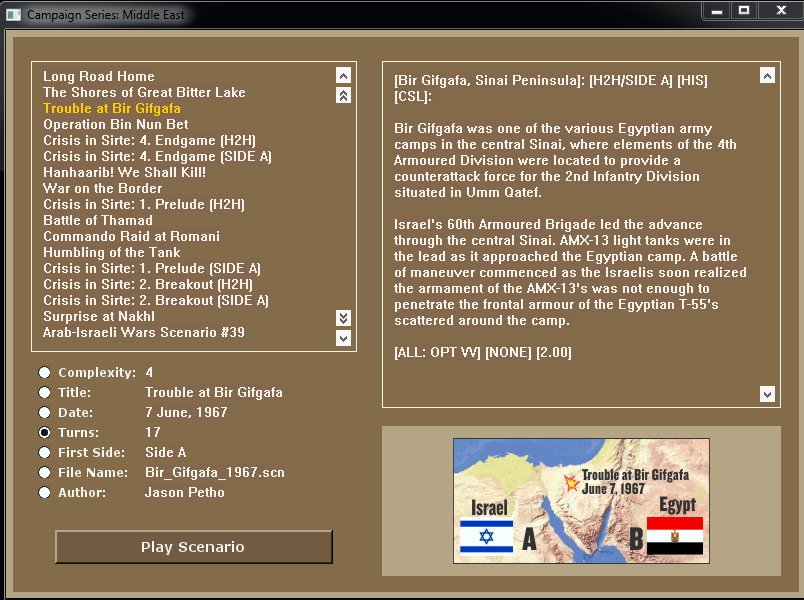This screenshot has height=600, width=804.
Task: Select Commando Raid at Romani scenario
Action: (132, 236)
